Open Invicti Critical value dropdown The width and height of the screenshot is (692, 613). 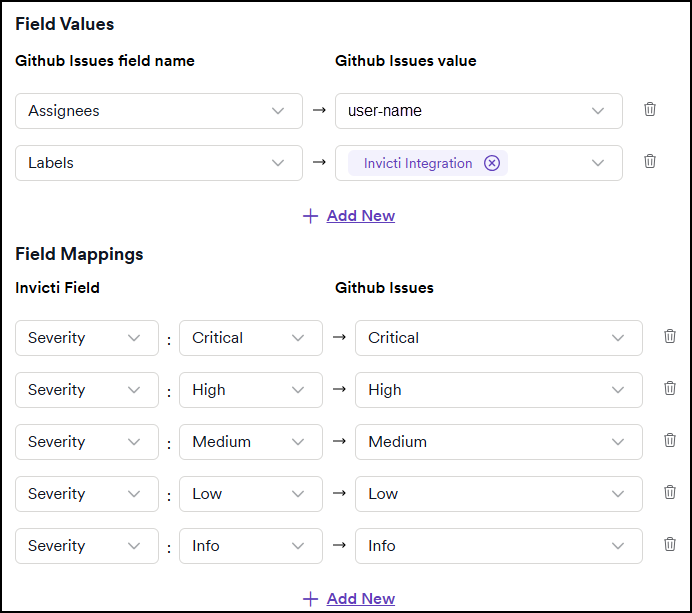(x=251, y=338)
